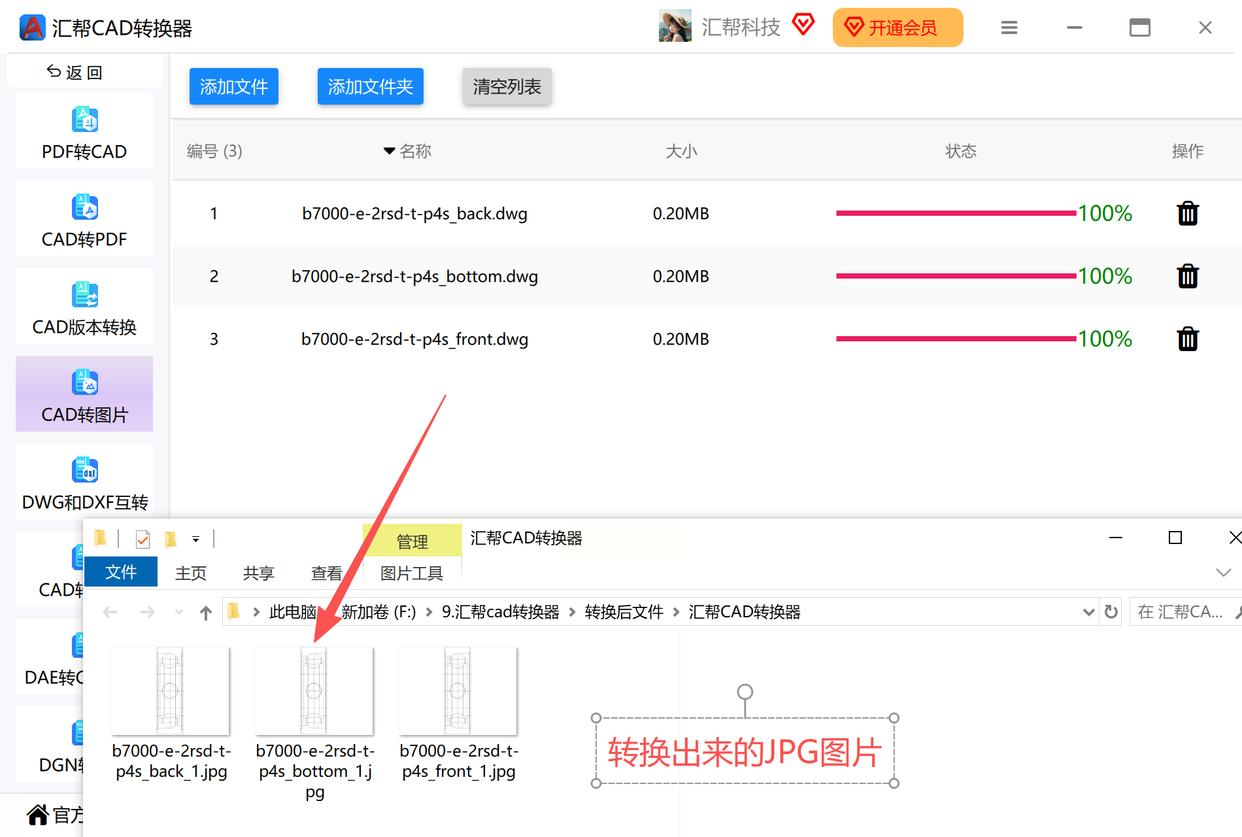Click the 清空列表 button
Image resolution: width=1242 pixels, height=837 pixels.
click(x=507, y=87)
